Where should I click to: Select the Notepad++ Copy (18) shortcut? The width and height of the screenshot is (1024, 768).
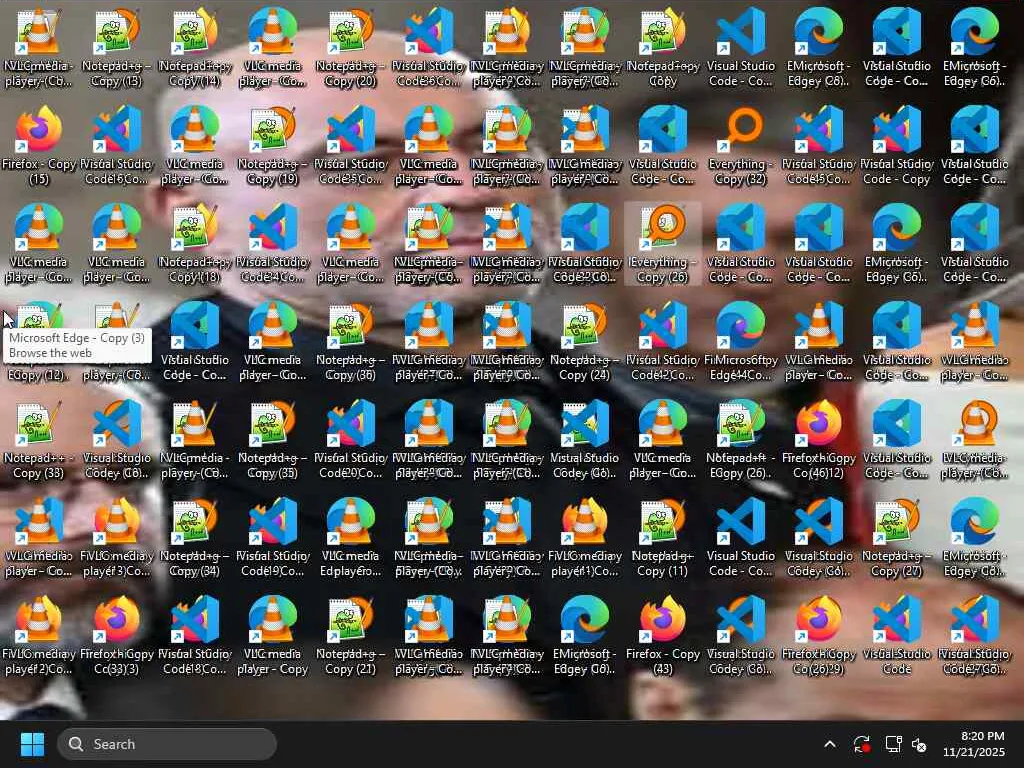coord(195,243)
